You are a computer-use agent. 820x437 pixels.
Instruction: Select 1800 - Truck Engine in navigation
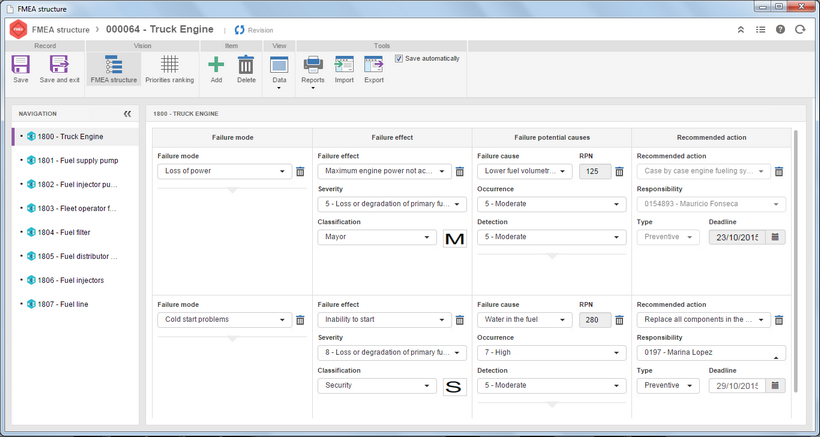click(75, 136)
